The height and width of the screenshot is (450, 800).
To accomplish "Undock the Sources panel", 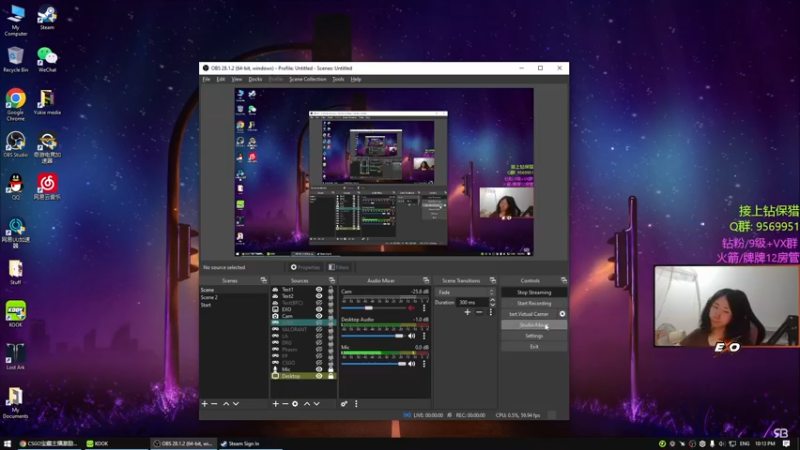I will point(332,280).
